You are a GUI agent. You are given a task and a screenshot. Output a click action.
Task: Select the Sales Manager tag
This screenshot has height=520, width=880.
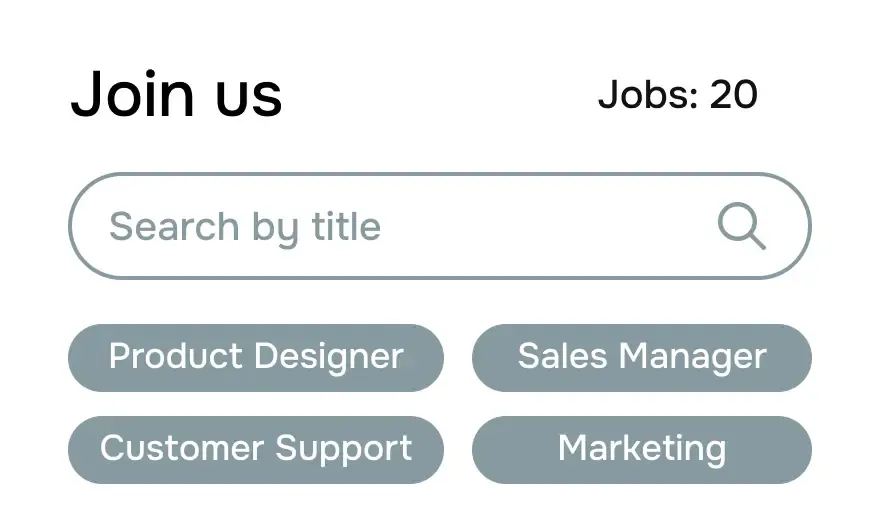coord(641,357)
